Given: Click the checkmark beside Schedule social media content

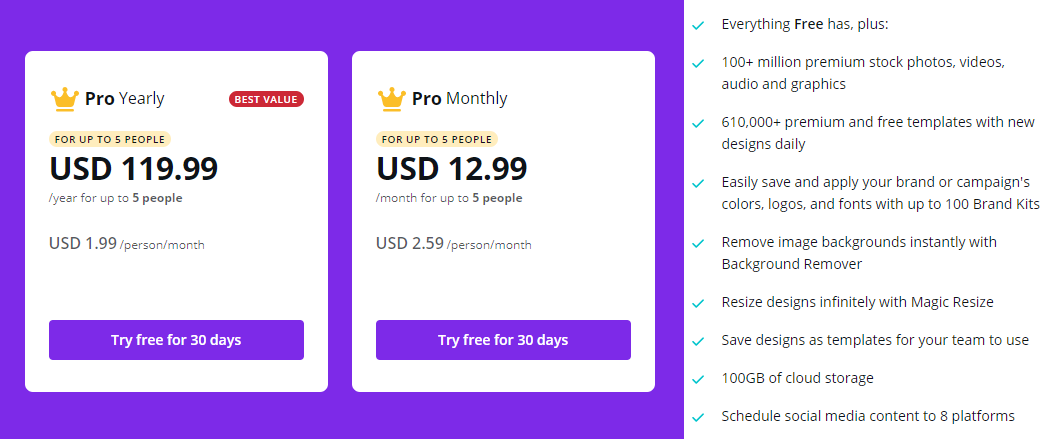Looking at the screenshot, I should [698, 416].
